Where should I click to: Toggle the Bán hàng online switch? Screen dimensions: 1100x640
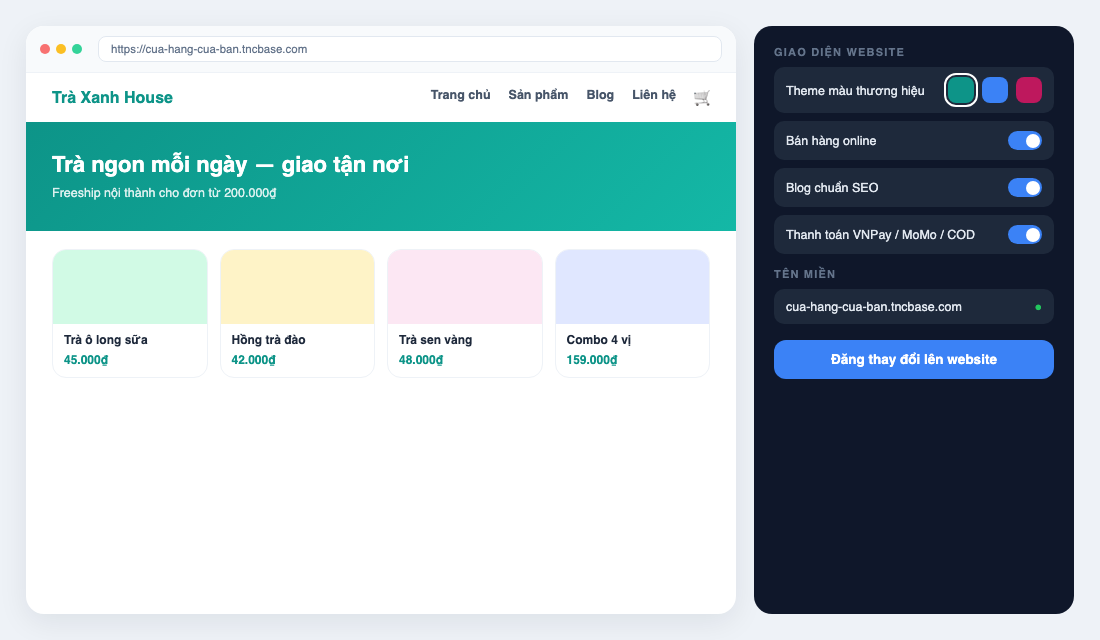click(1025, 141)
